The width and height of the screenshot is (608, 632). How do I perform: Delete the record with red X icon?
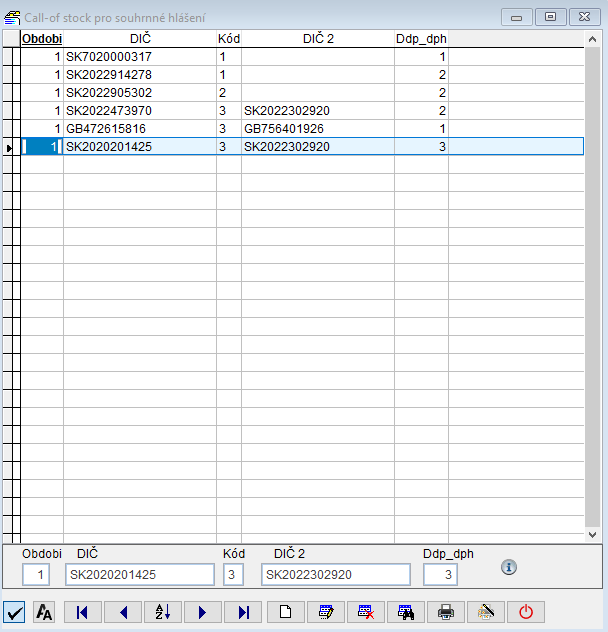pos(366,612)
